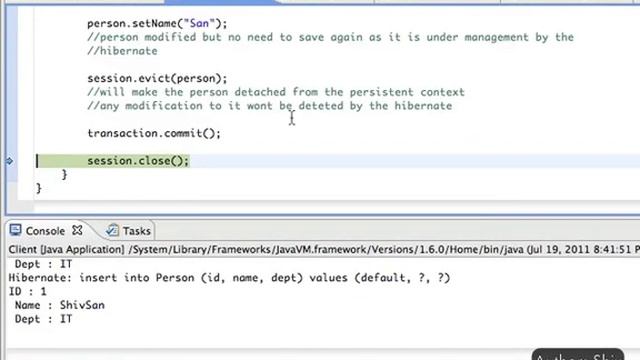Screen dimensions: 640x360
Task: Click the line session.evict(person);
Action: click(x=157, y=78)
